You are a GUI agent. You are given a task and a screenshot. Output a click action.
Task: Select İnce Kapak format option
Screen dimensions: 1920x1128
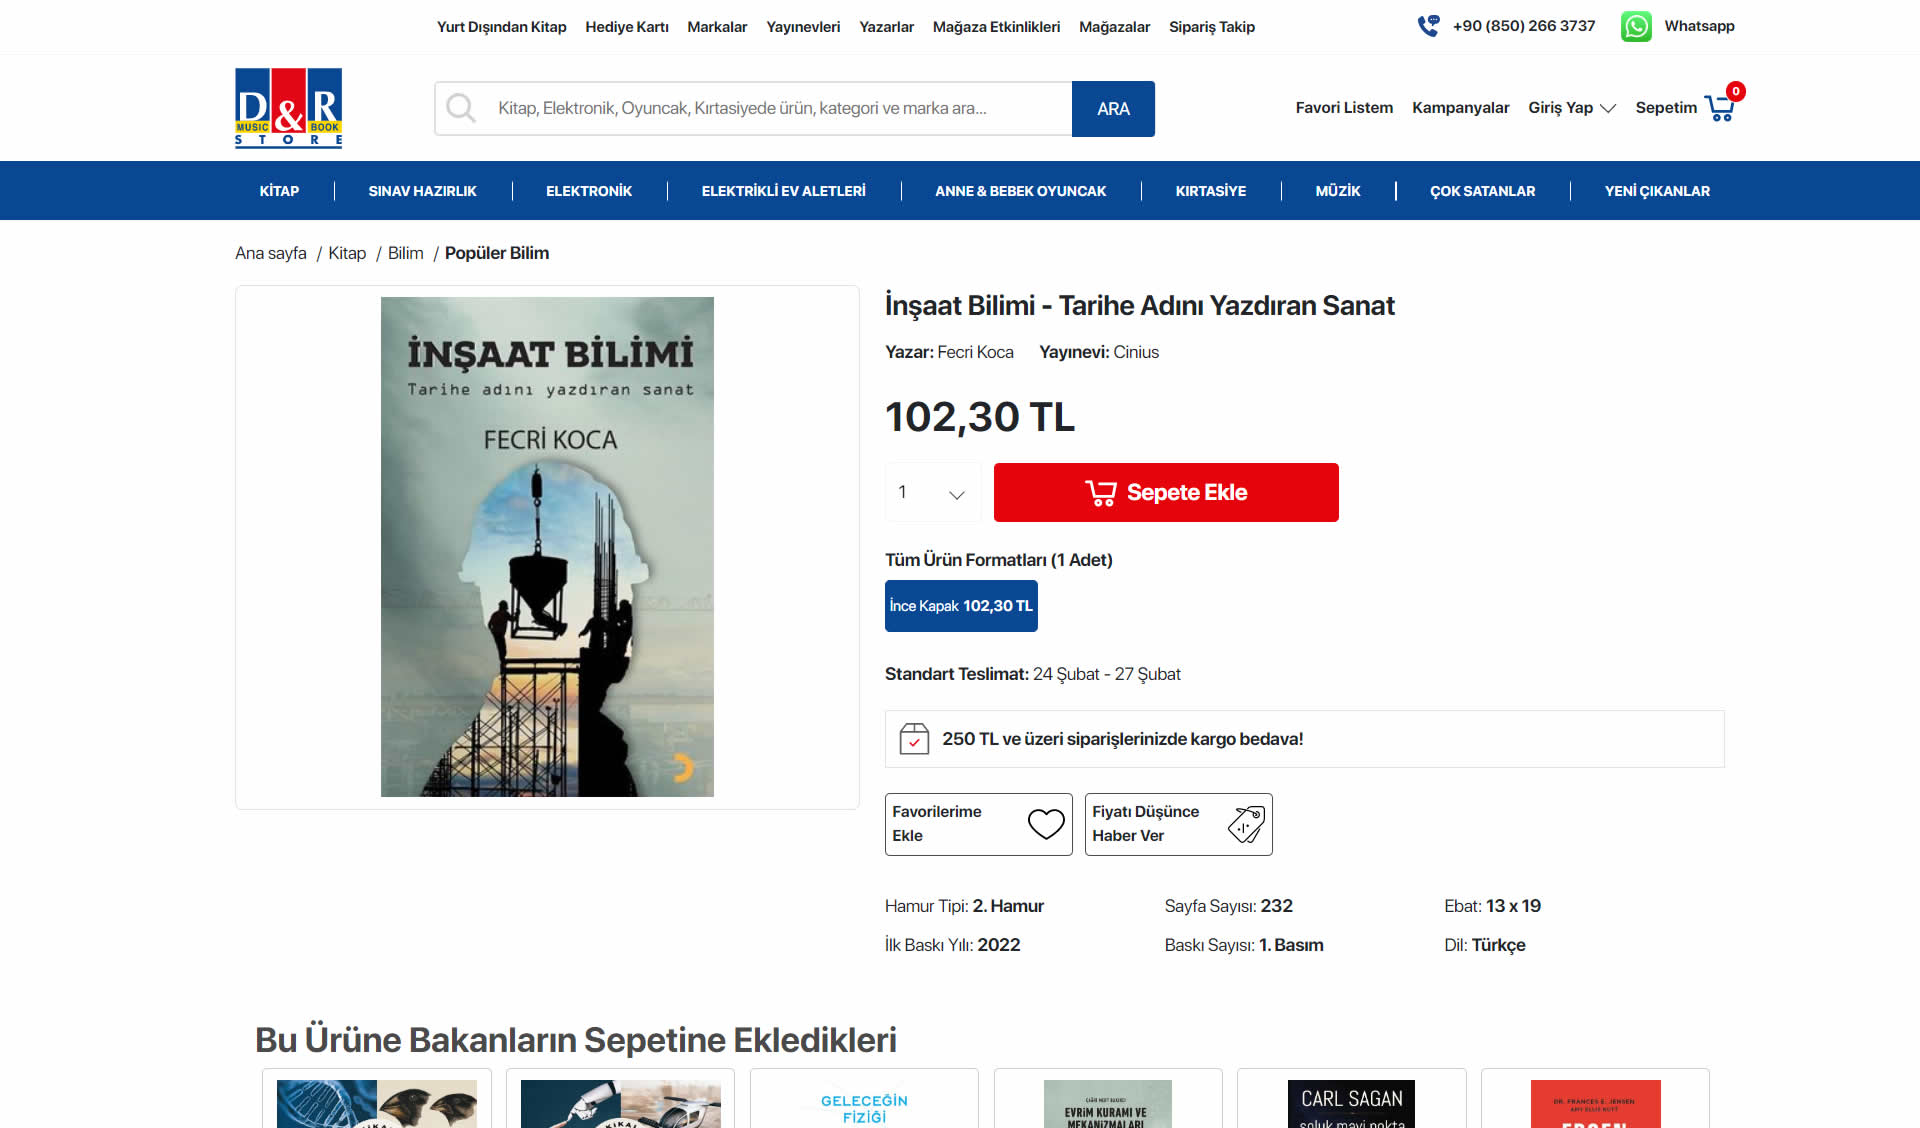tap(961, 606)
